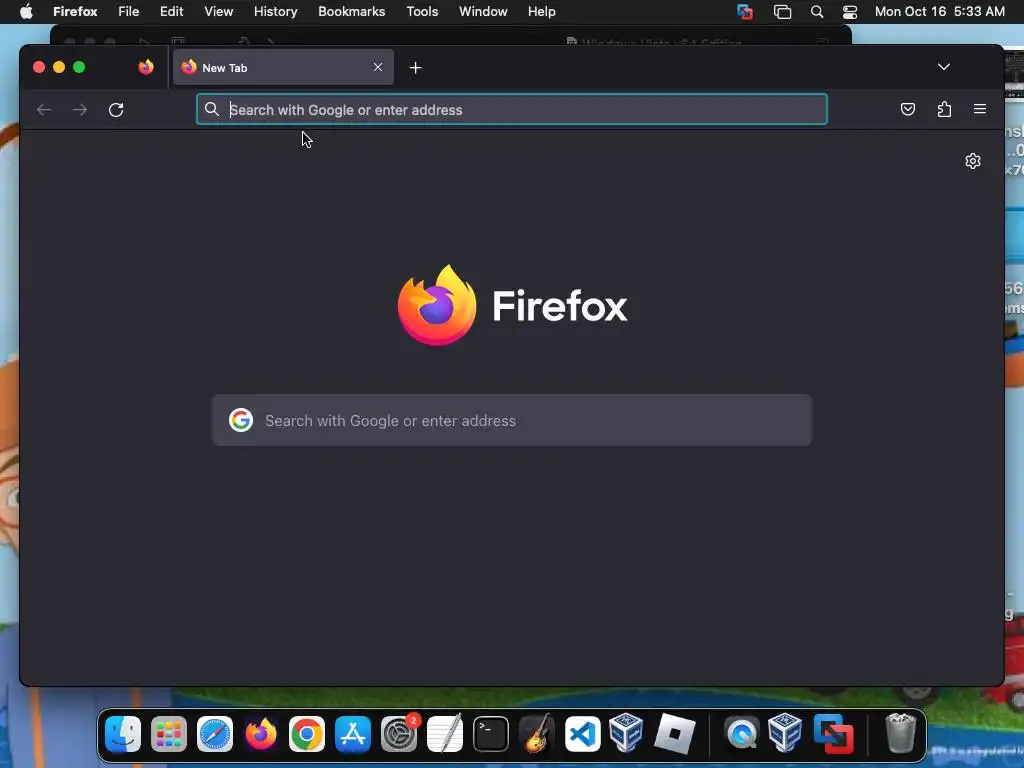Open a new tab with plus button
The width and height of the screenshot is (1024, 768).
click(415, 67)
